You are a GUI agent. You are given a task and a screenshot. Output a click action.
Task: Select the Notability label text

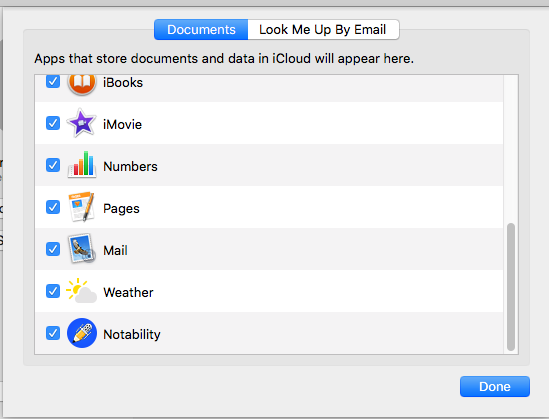tap(132, 335)
